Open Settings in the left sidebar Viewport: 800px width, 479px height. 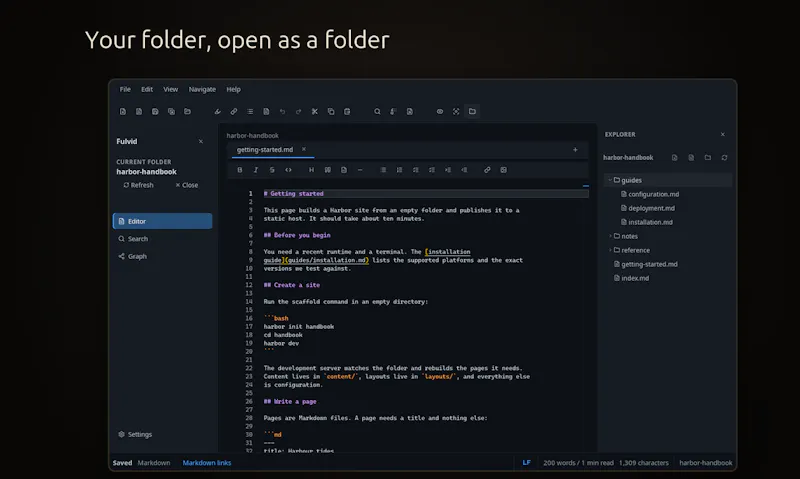click(x=135, y=435)
